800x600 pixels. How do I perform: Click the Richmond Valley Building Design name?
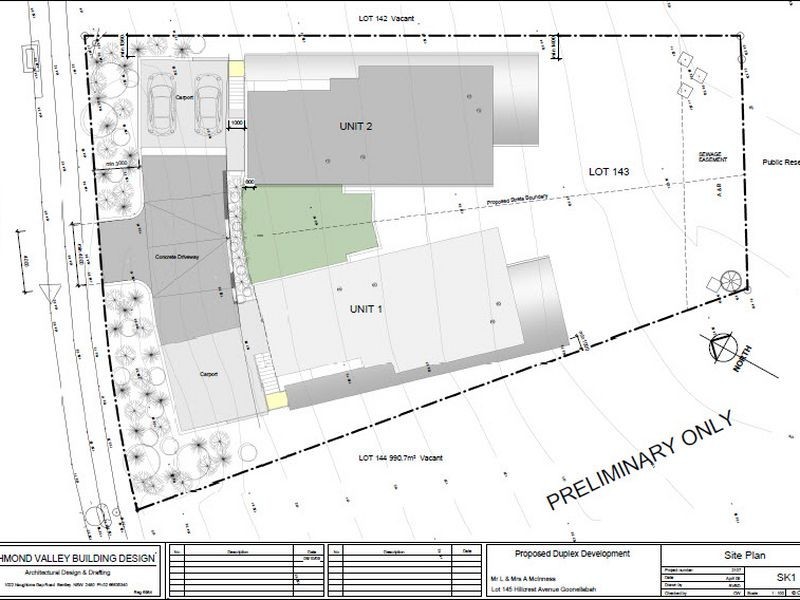[x=77, y=558]
